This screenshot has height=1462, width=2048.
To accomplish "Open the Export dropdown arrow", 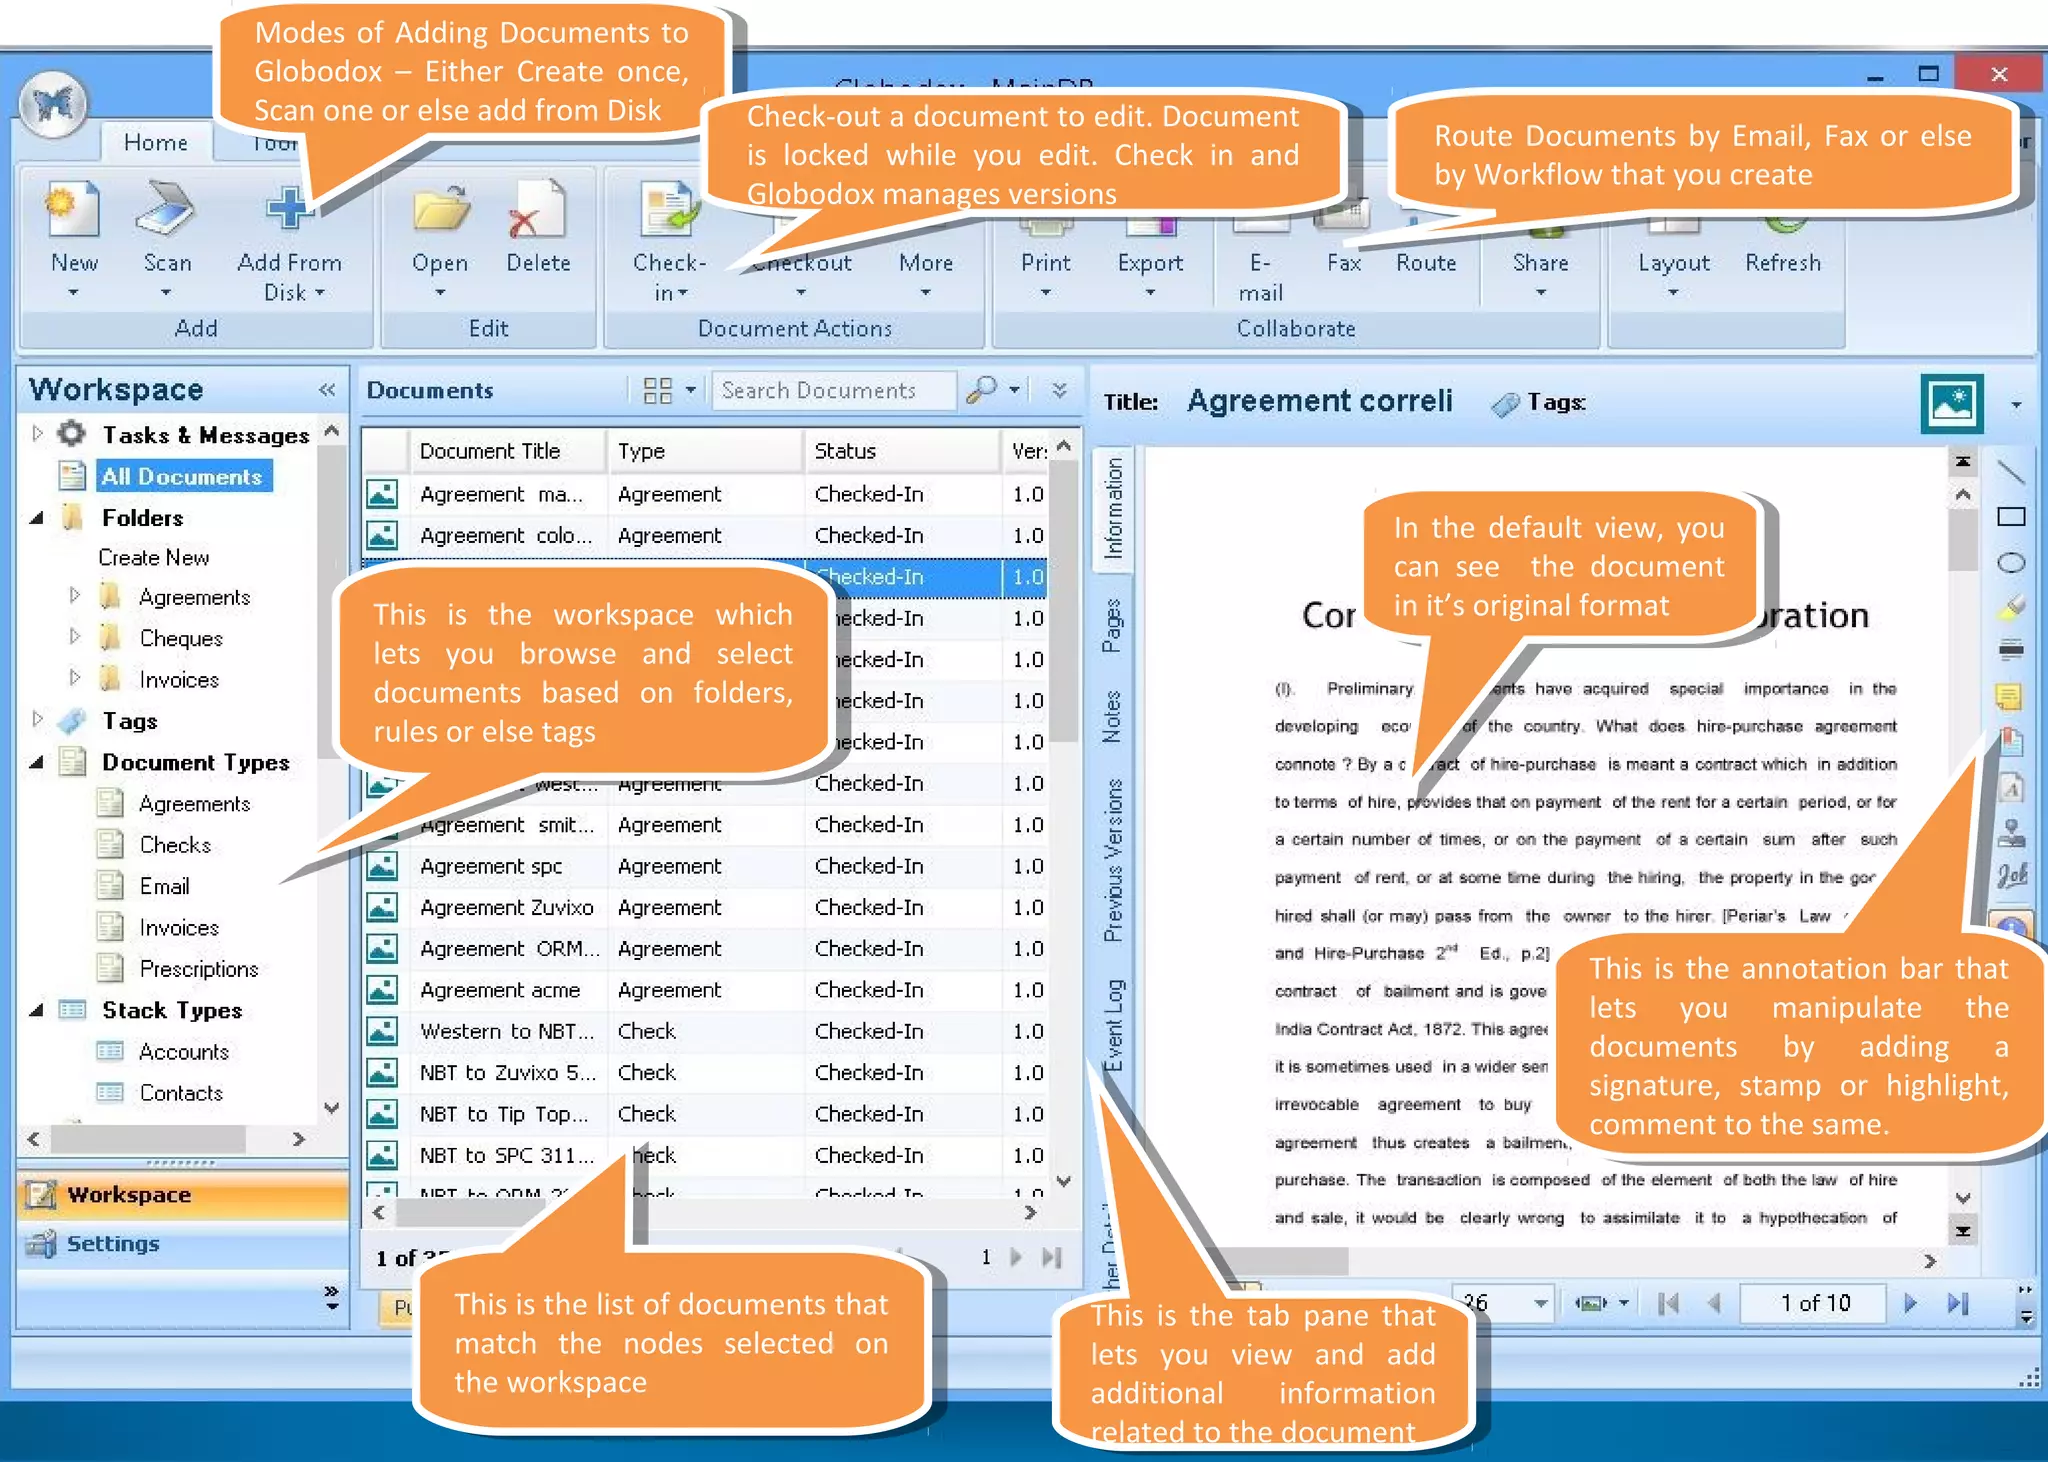I will click(1150, 293).
